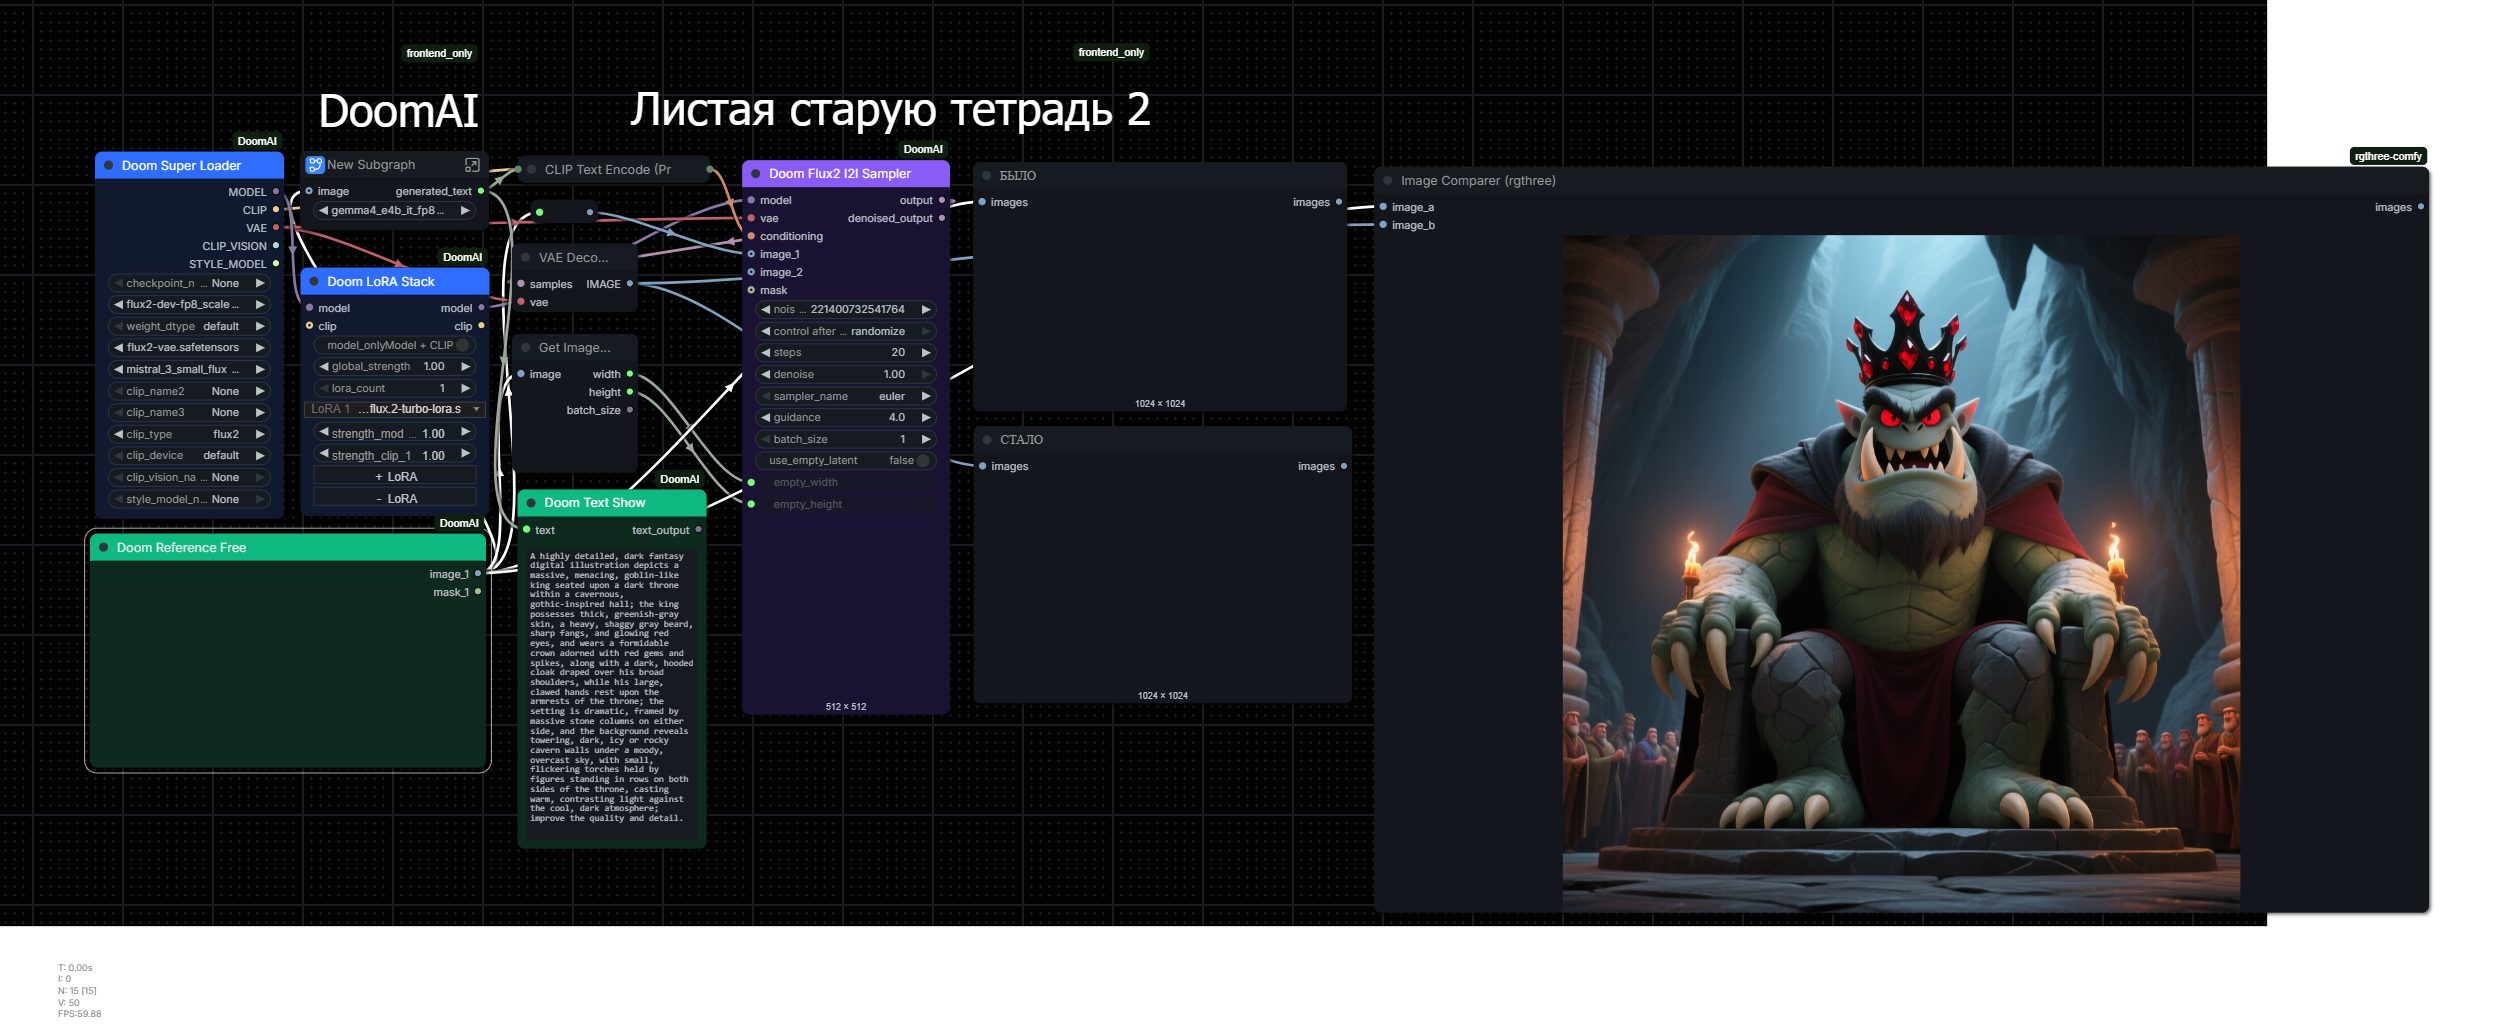Image resolution: width=2519 pixels, height=1029 pixels.
Task: Collapse the Doom Super Loader node dot
Action: click(108, 166)
